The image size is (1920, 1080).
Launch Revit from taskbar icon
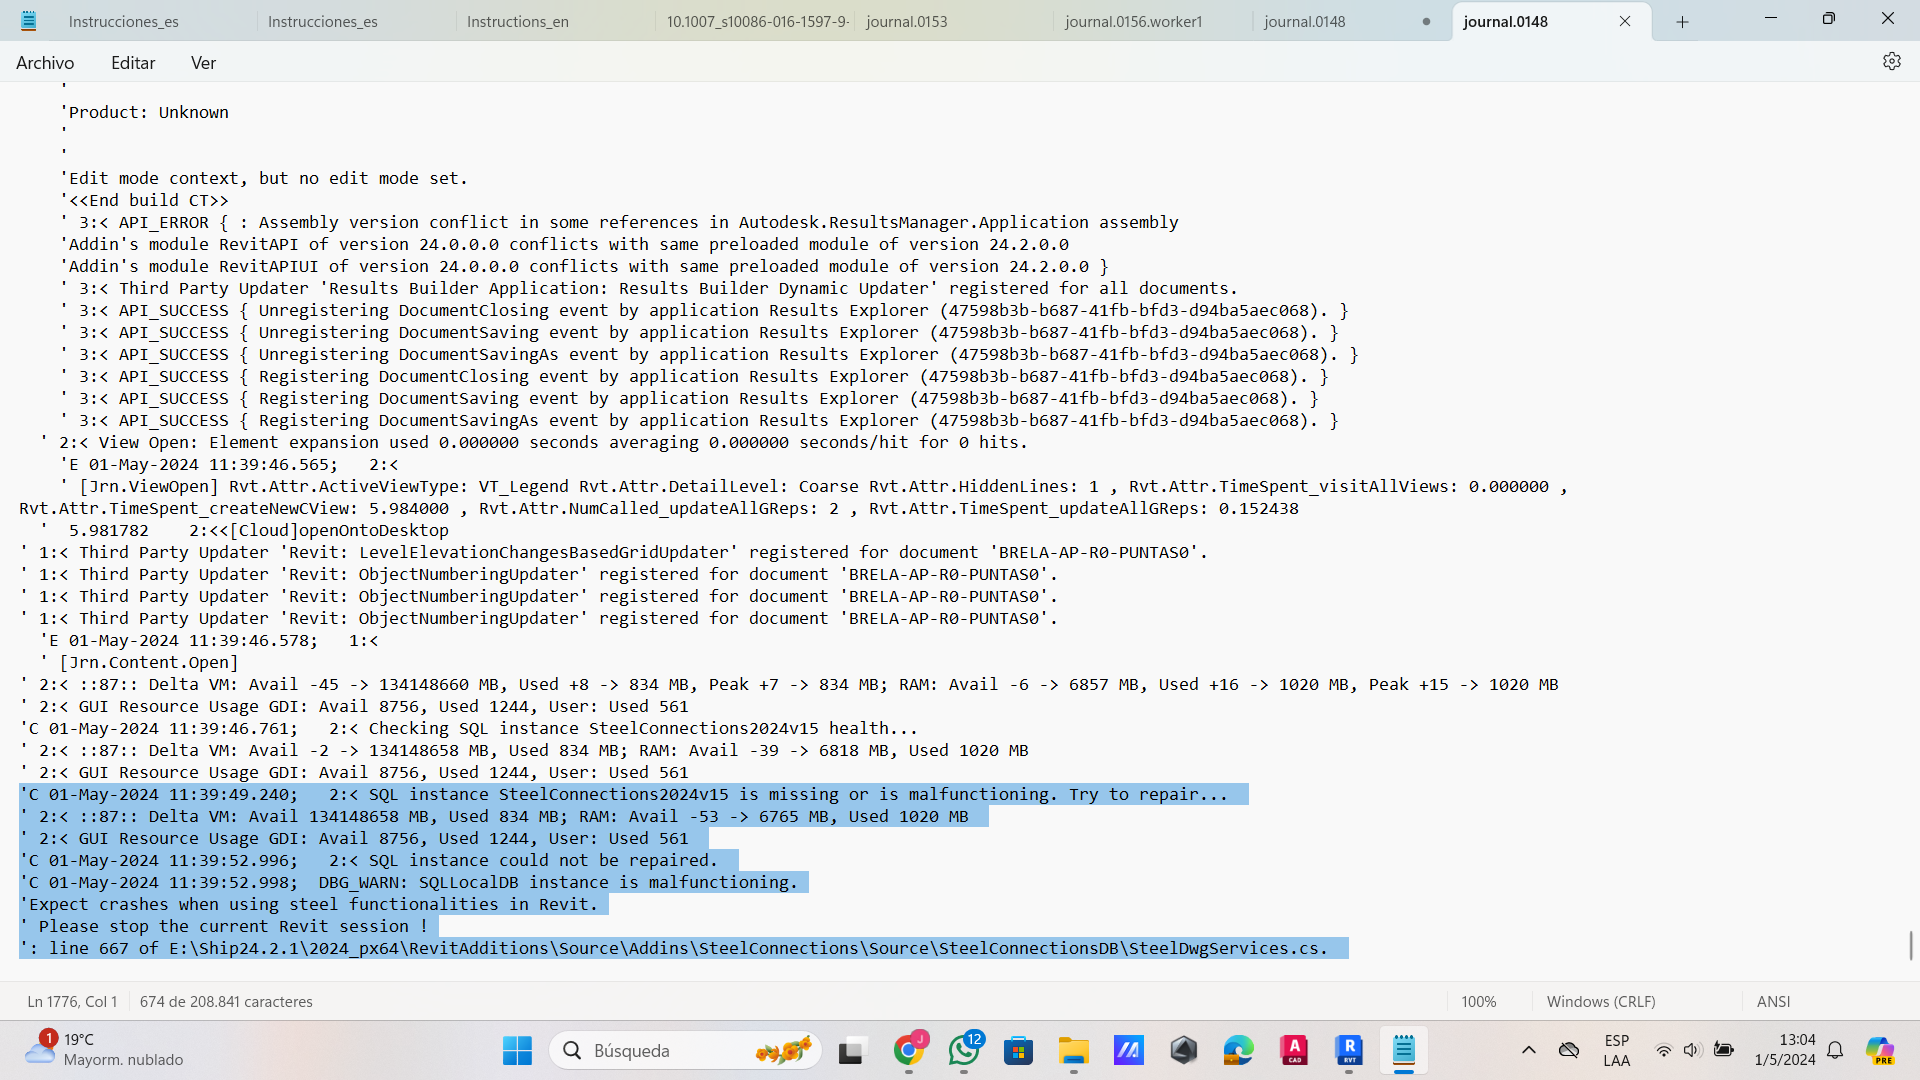point(1348,1050)
